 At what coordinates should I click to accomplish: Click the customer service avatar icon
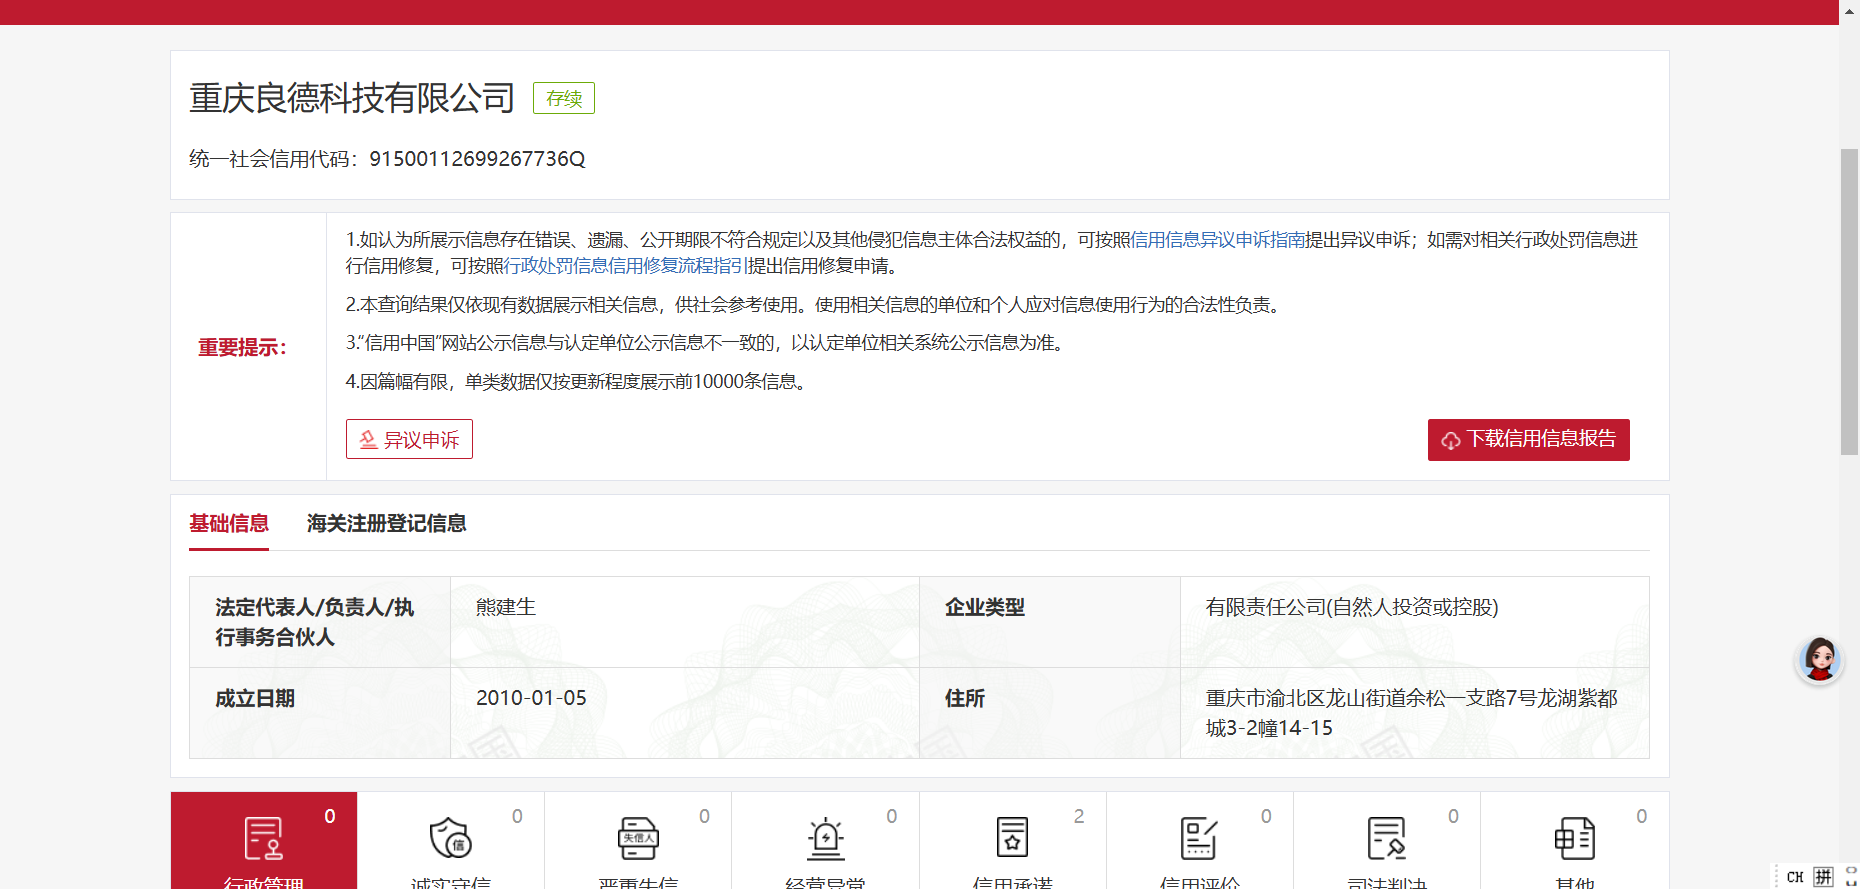pyautogui.click(x=1819, y=660)
